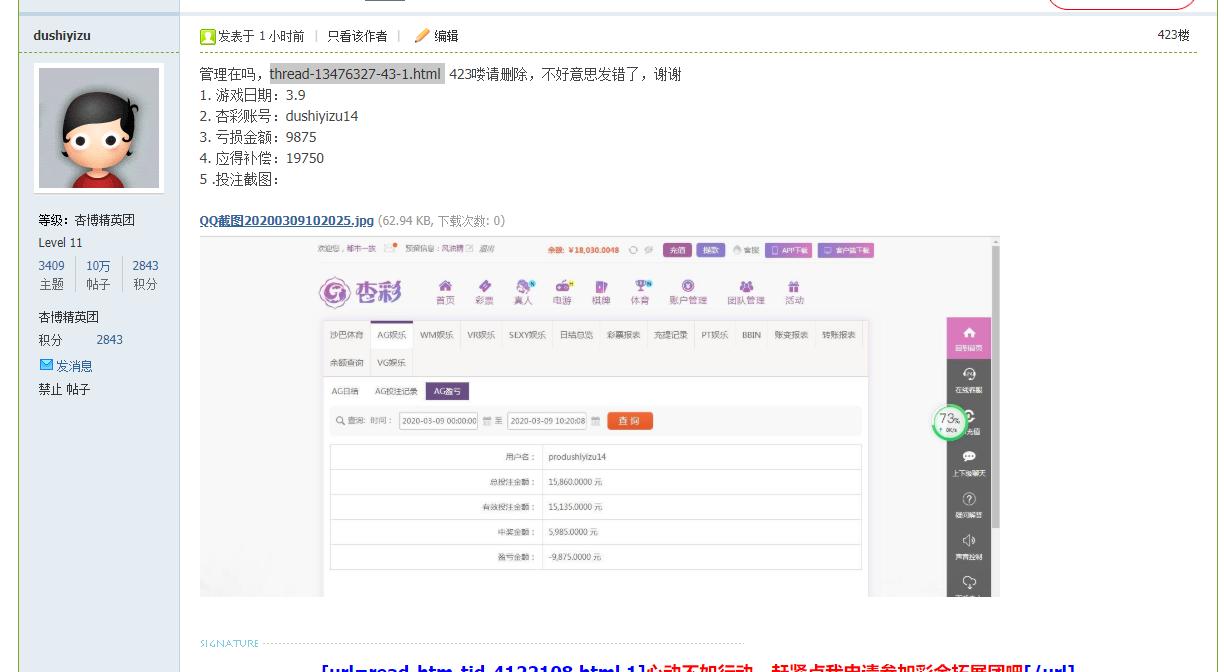Click the 提款 withdraw button in screenshot
1224x672 pixels.
[x=710, y=250]
